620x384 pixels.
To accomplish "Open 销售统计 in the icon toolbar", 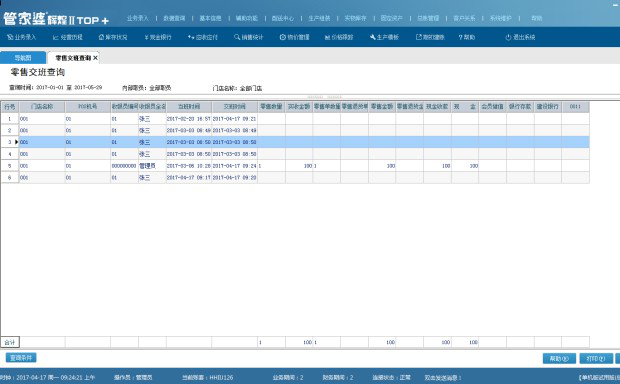I will 248,37.
